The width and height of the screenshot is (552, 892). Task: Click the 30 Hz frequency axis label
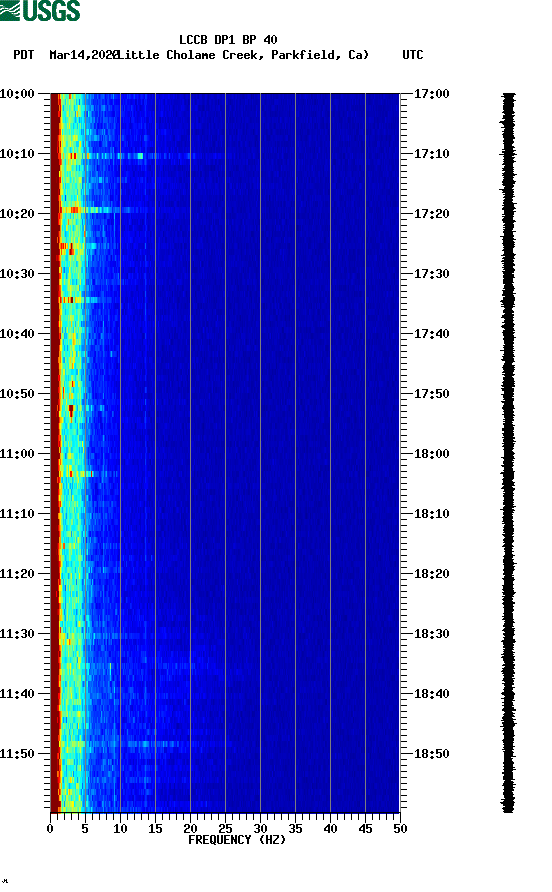pyautogui.click(x=260, y=829)
